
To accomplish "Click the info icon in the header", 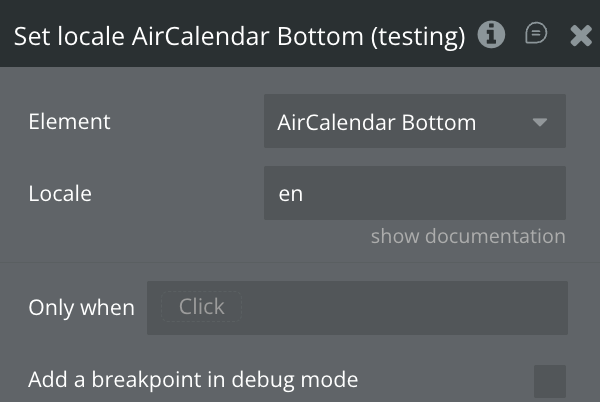I will click(490, 35).
